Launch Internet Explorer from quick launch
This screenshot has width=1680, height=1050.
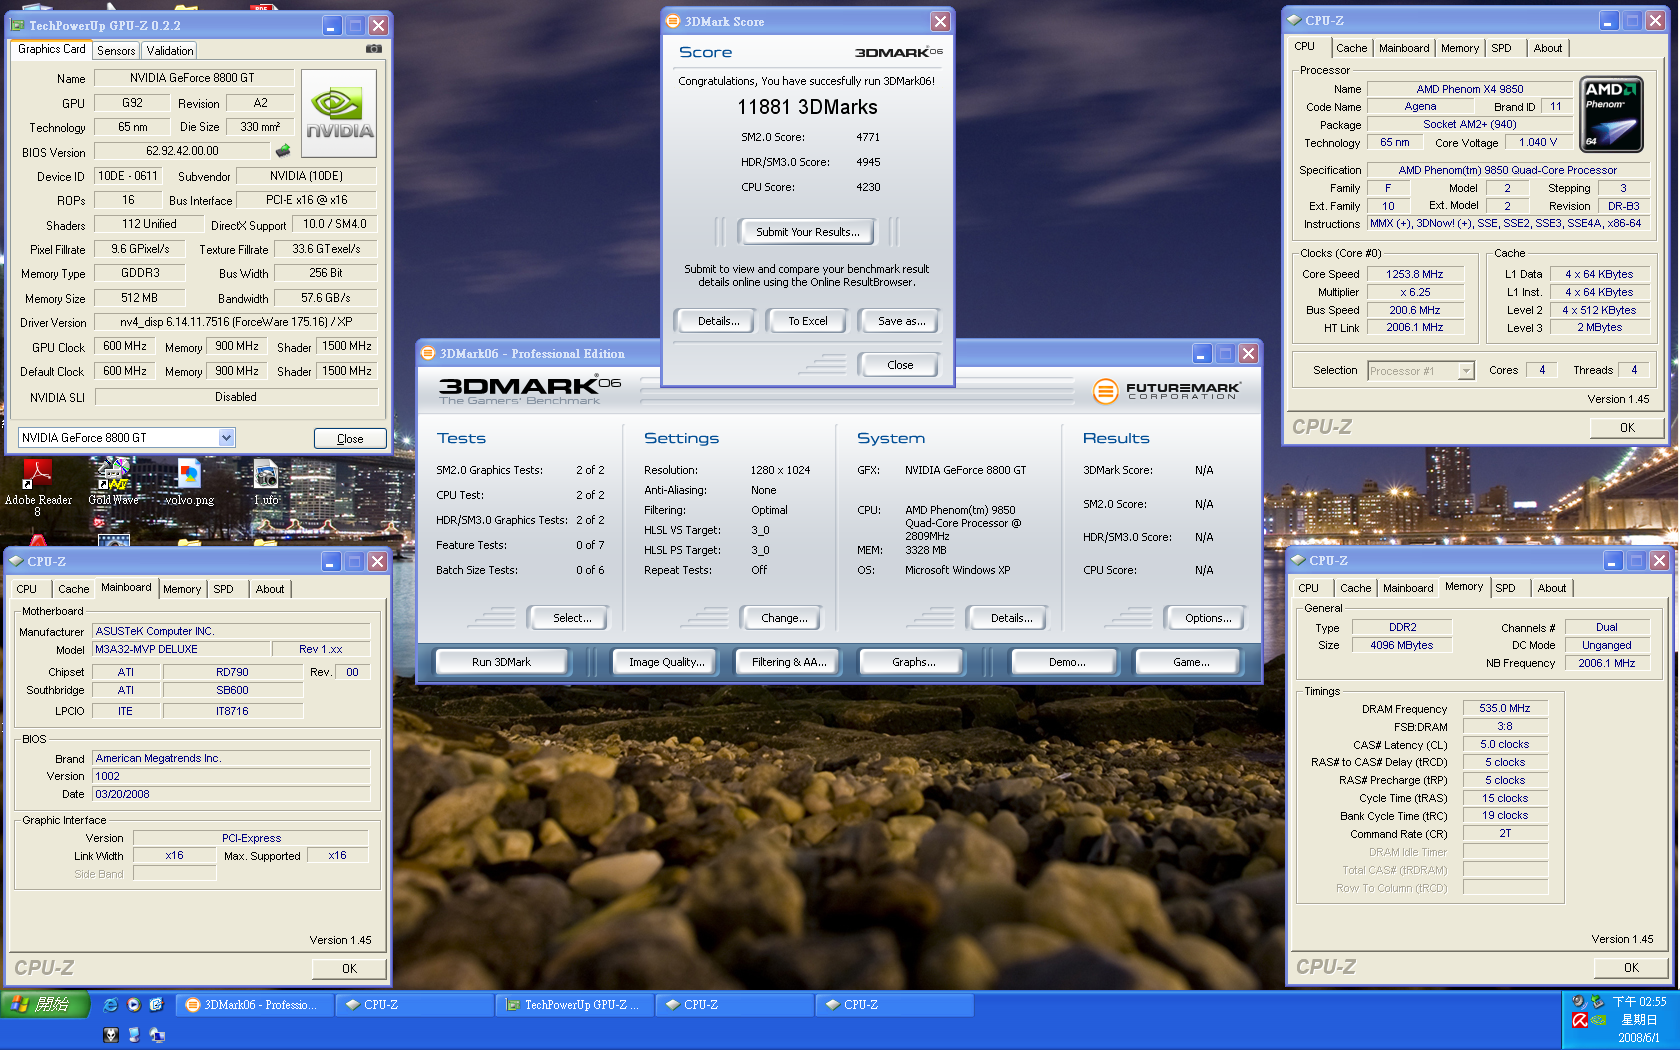click(110, 1004)
